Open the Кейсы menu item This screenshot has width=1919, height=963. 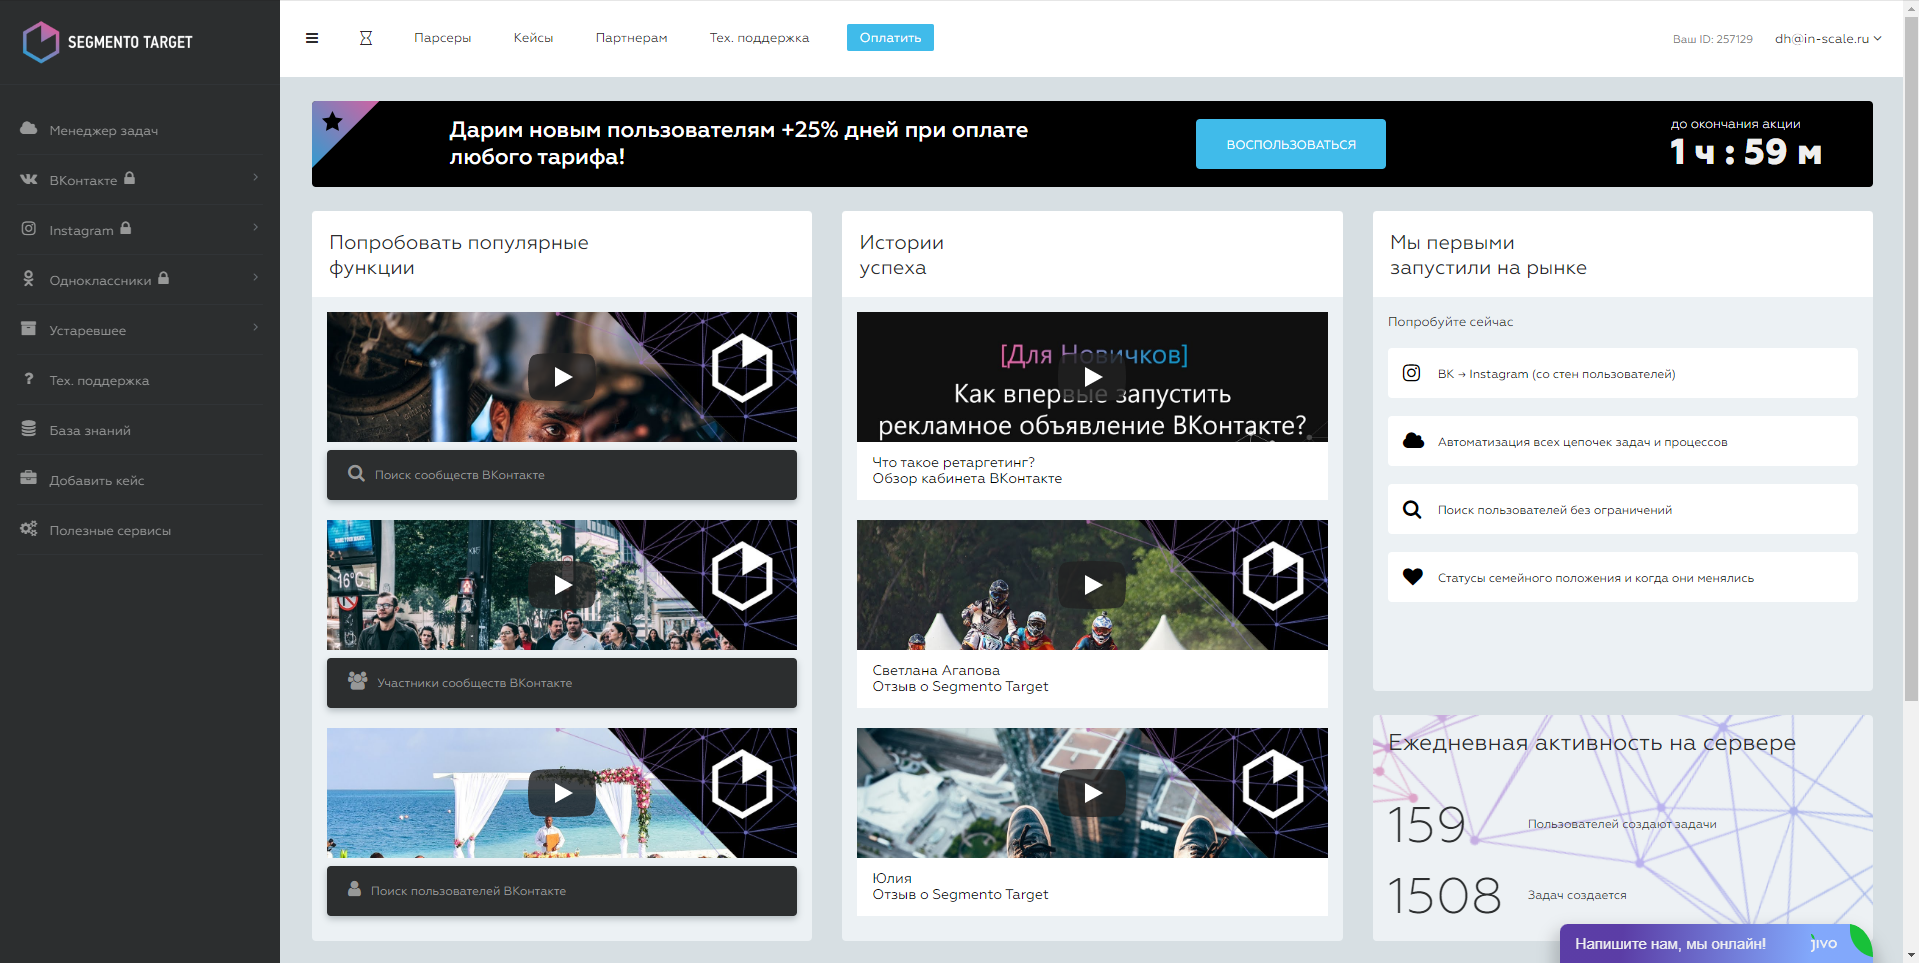coord(533,38)
